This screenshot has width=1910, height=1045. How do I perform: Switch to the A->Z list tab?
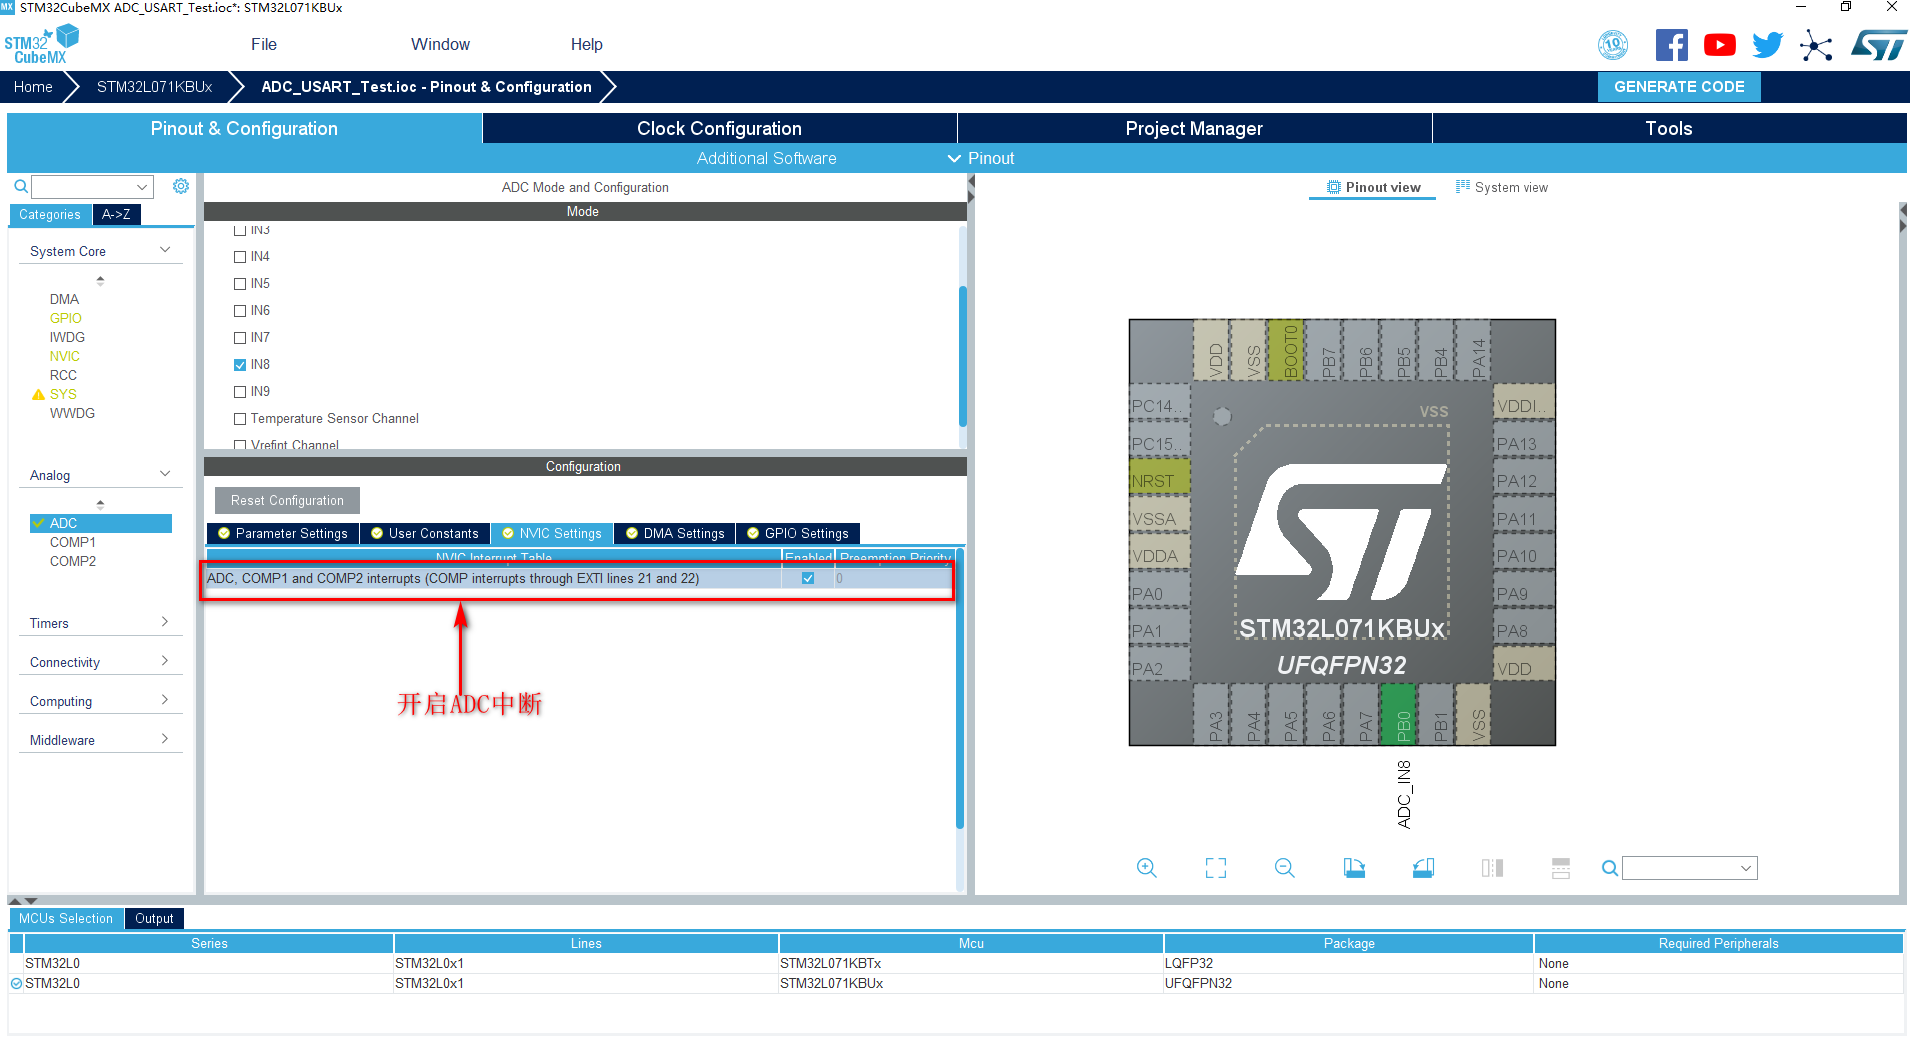click(116, 214)
